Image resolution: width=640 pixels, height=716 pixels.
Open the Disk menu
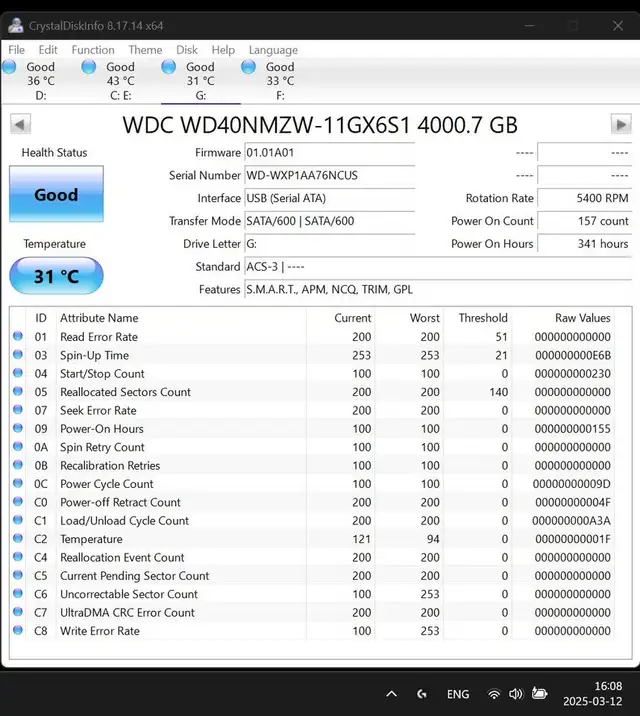187,50
